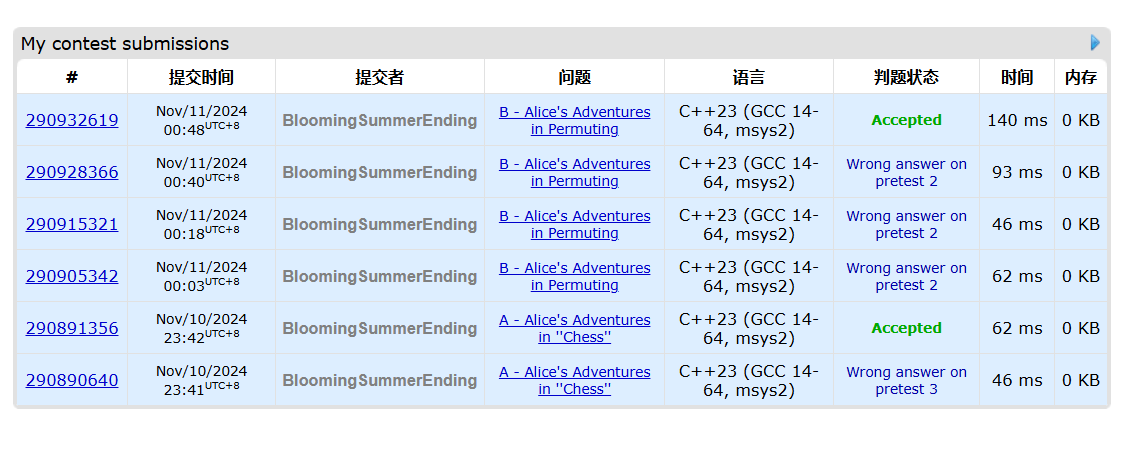Click the wrong answer verdict for submission 290915321
This screenshot has width=1121, height=452.
pos(906,225)
